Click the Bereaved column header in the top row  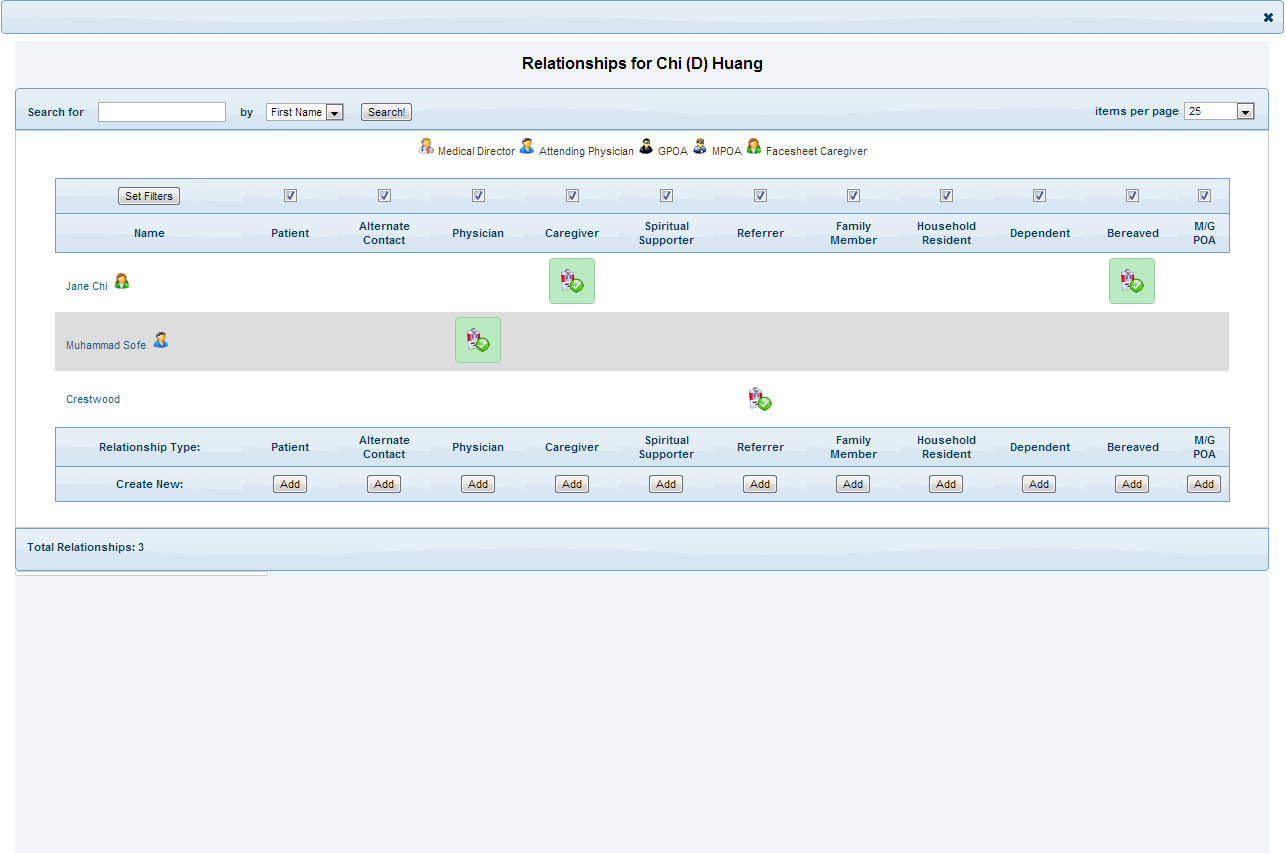[1132, 233]
